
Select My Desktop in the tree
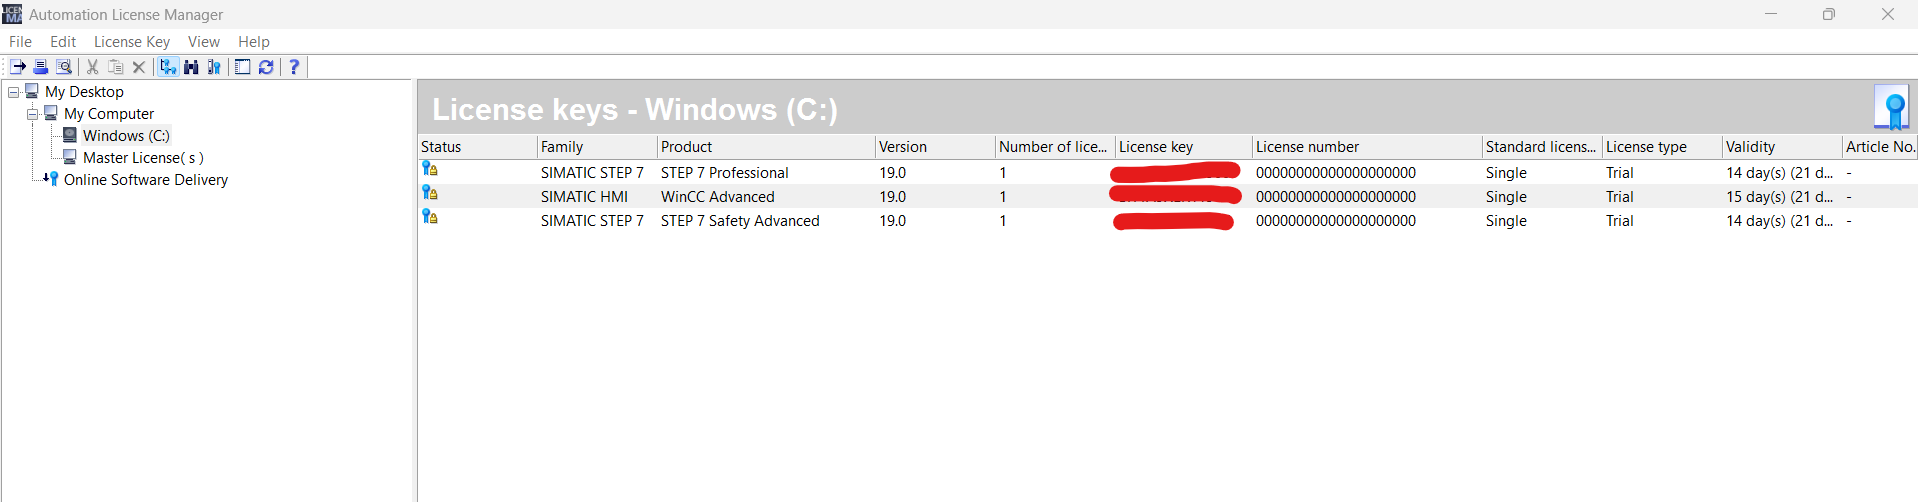point(84,92)
